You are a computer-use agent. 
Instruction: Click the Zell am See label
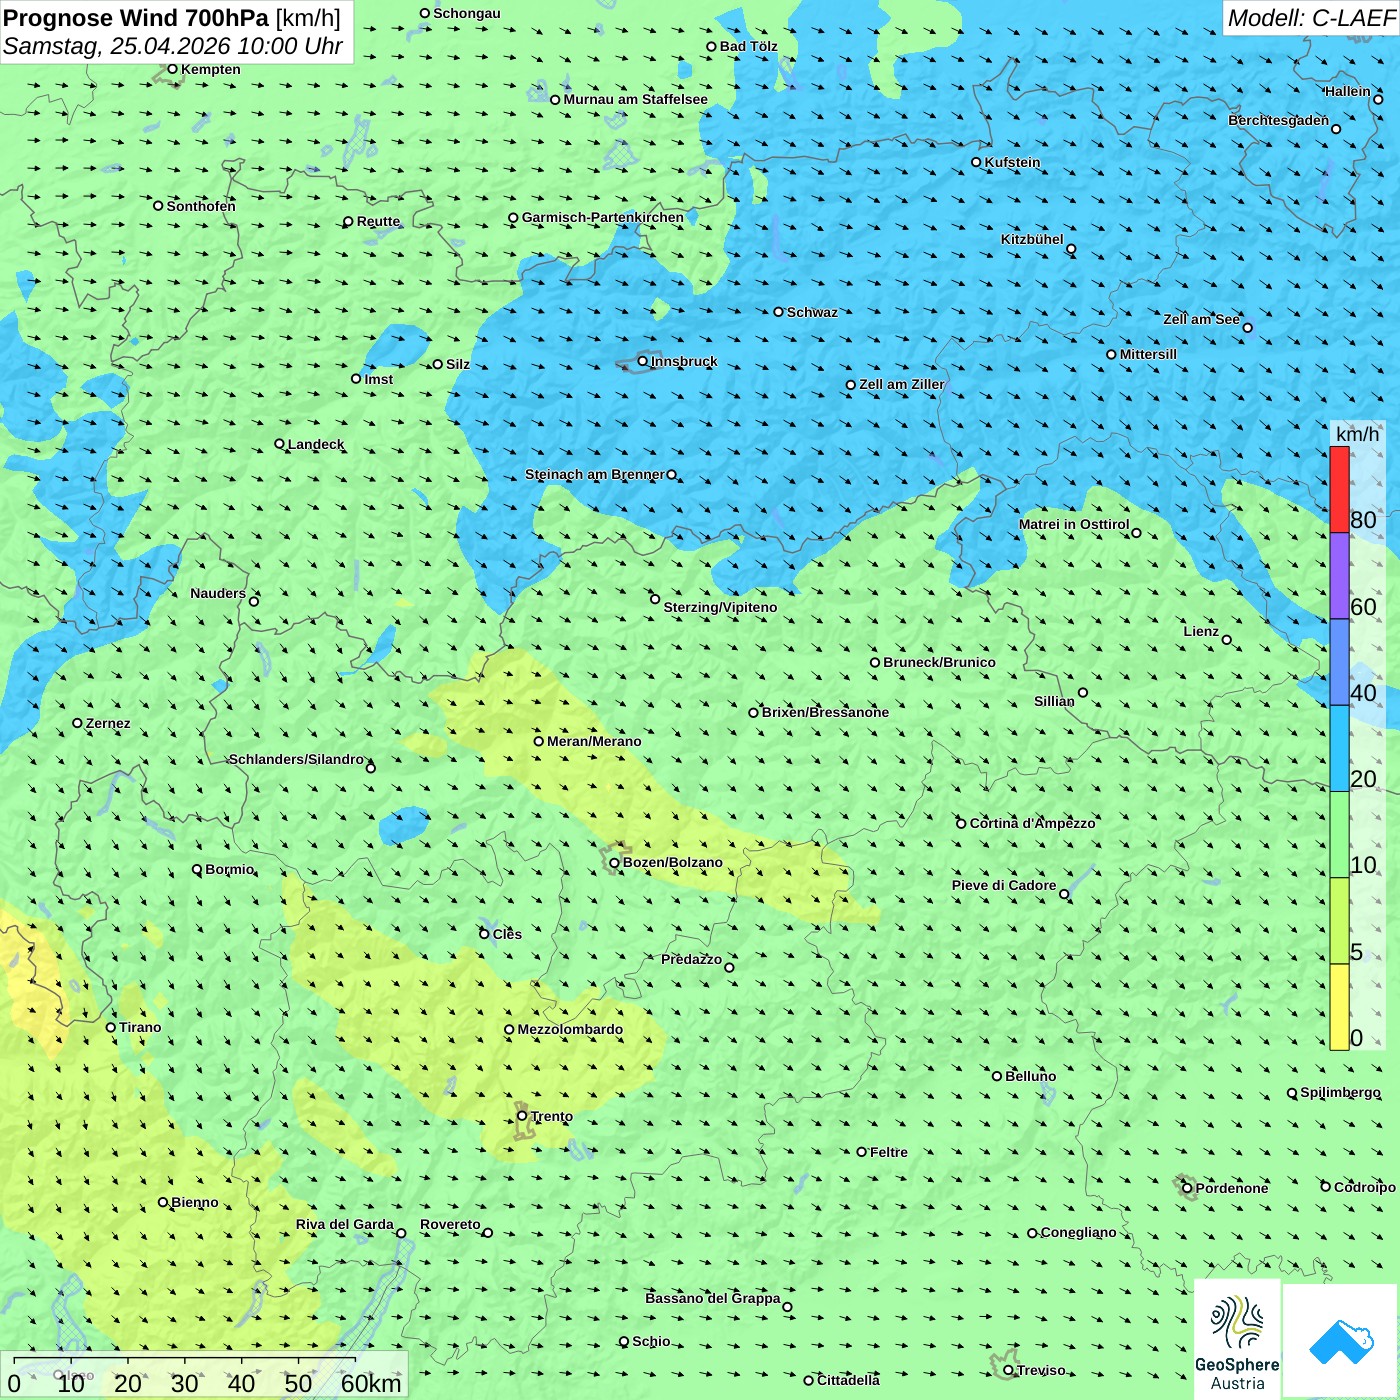[x=1201, y=319]
